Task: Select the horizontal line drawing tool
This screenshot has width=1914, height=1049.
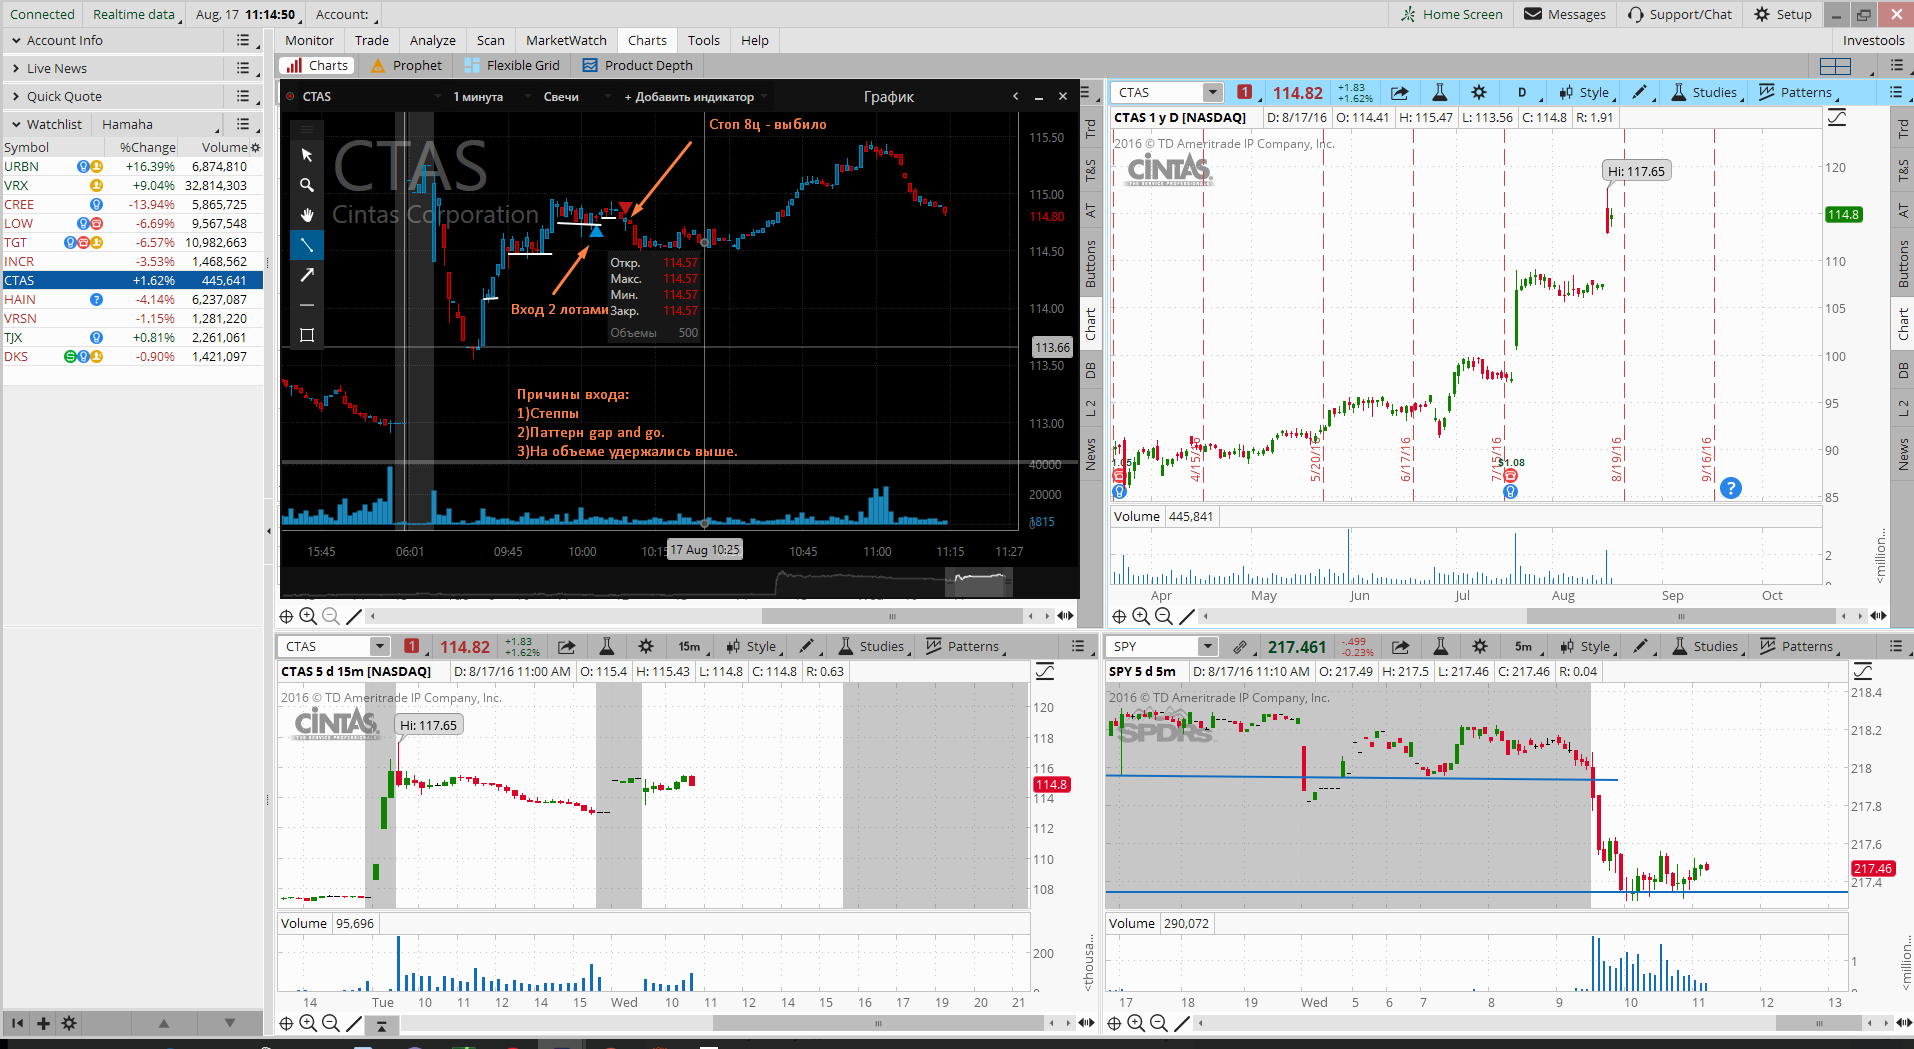Action: [x=307, y=305]
